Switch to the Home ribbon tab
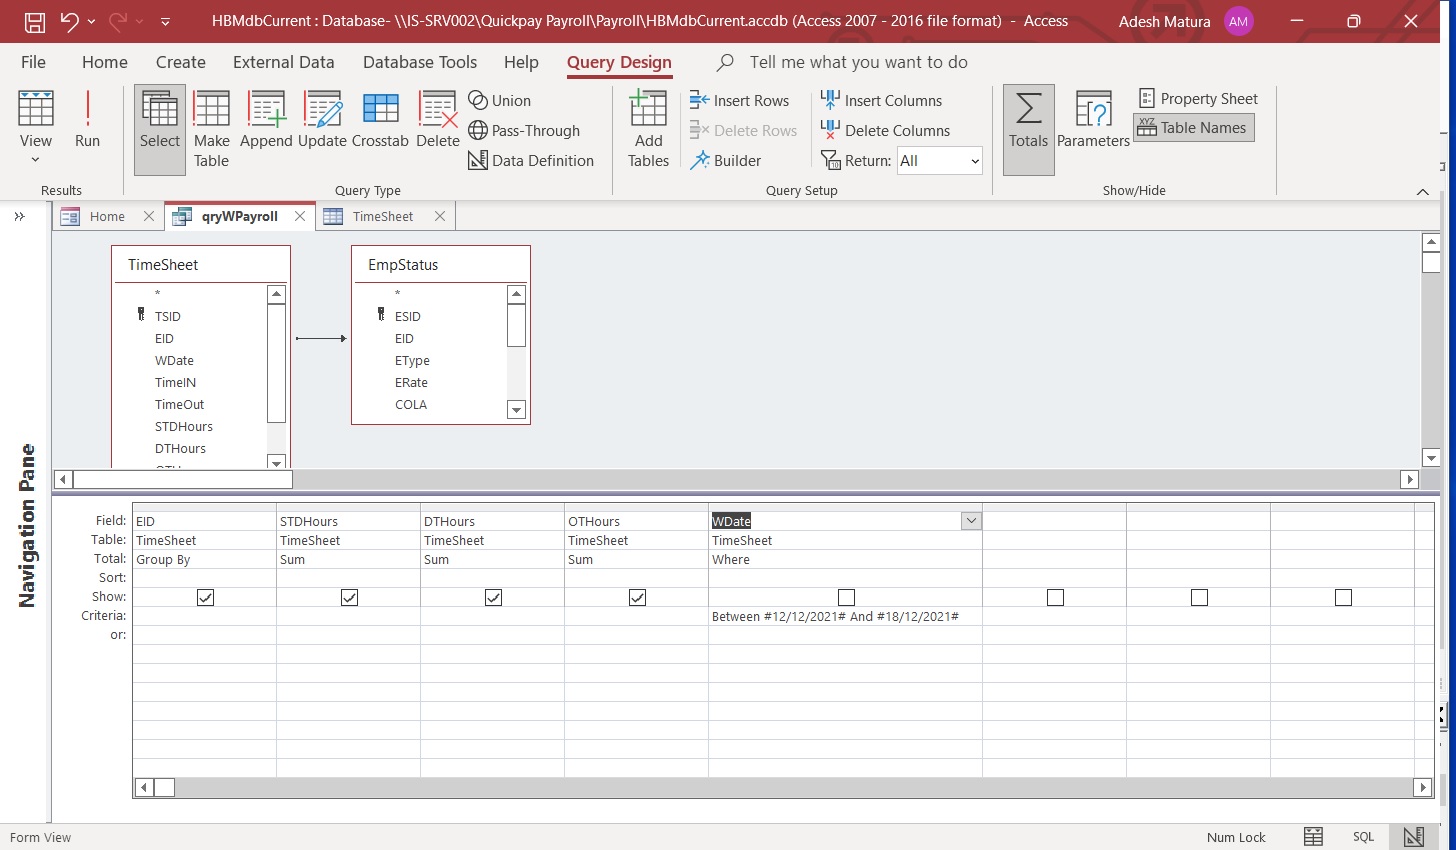 [105, 62]
